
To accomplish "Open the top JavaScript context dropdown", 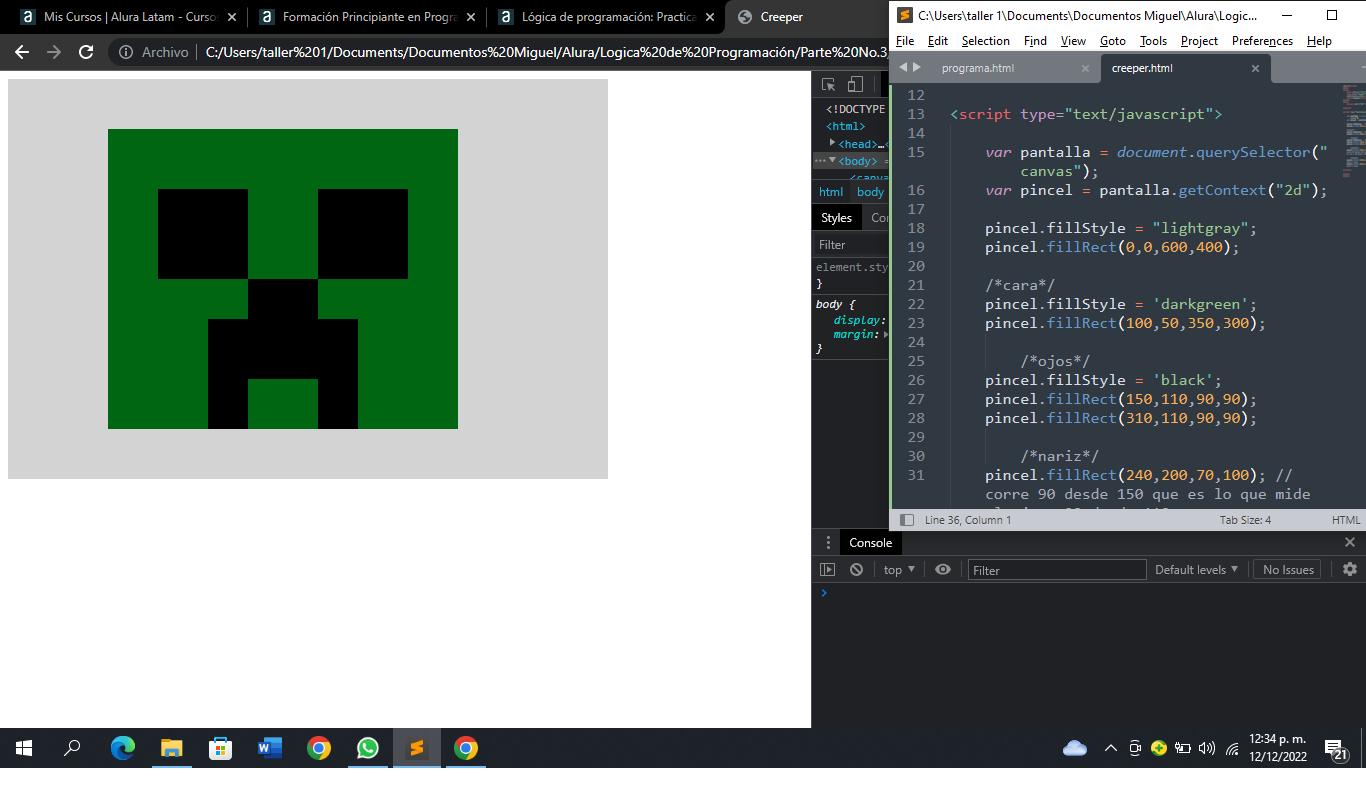I will [x=899, y=569].
